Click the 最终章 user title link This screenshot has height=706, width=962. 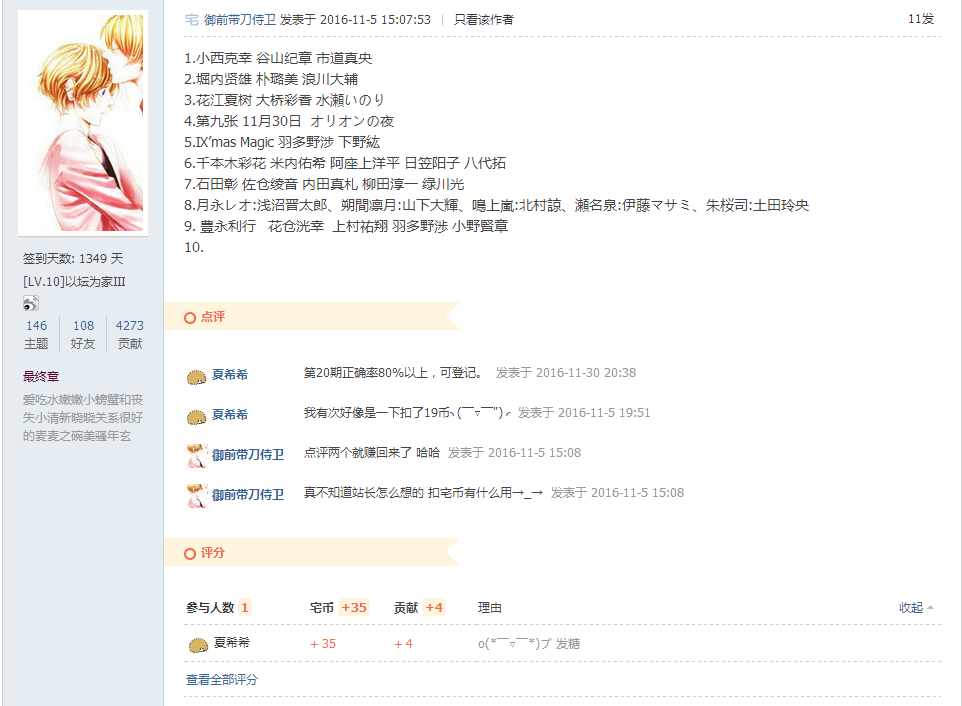tap(41, 377)
